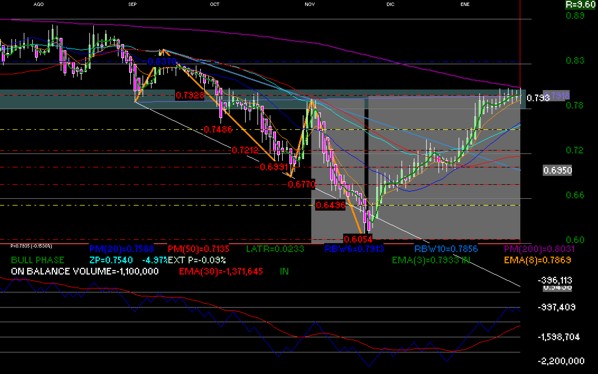The height and width of the screenshot is (374, 598).
Task: Click the ENE month label on time axis
Action: [x=465, y=4]
